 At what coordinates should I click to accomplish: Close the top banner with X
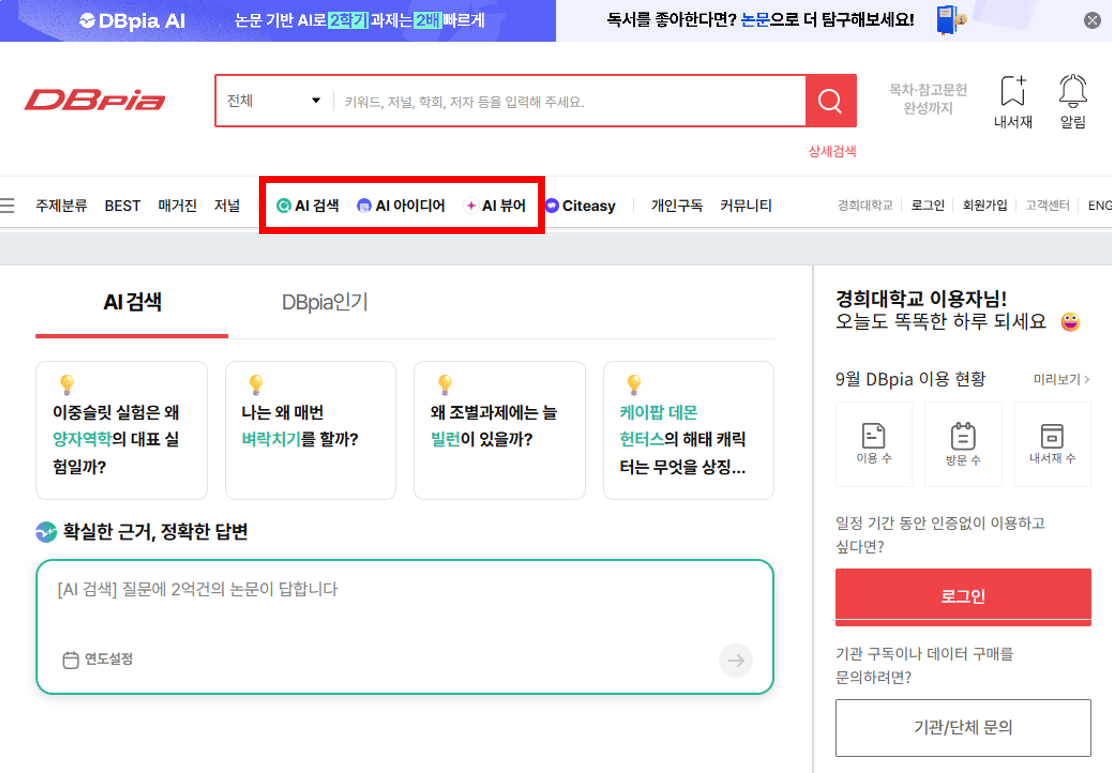1092,20
